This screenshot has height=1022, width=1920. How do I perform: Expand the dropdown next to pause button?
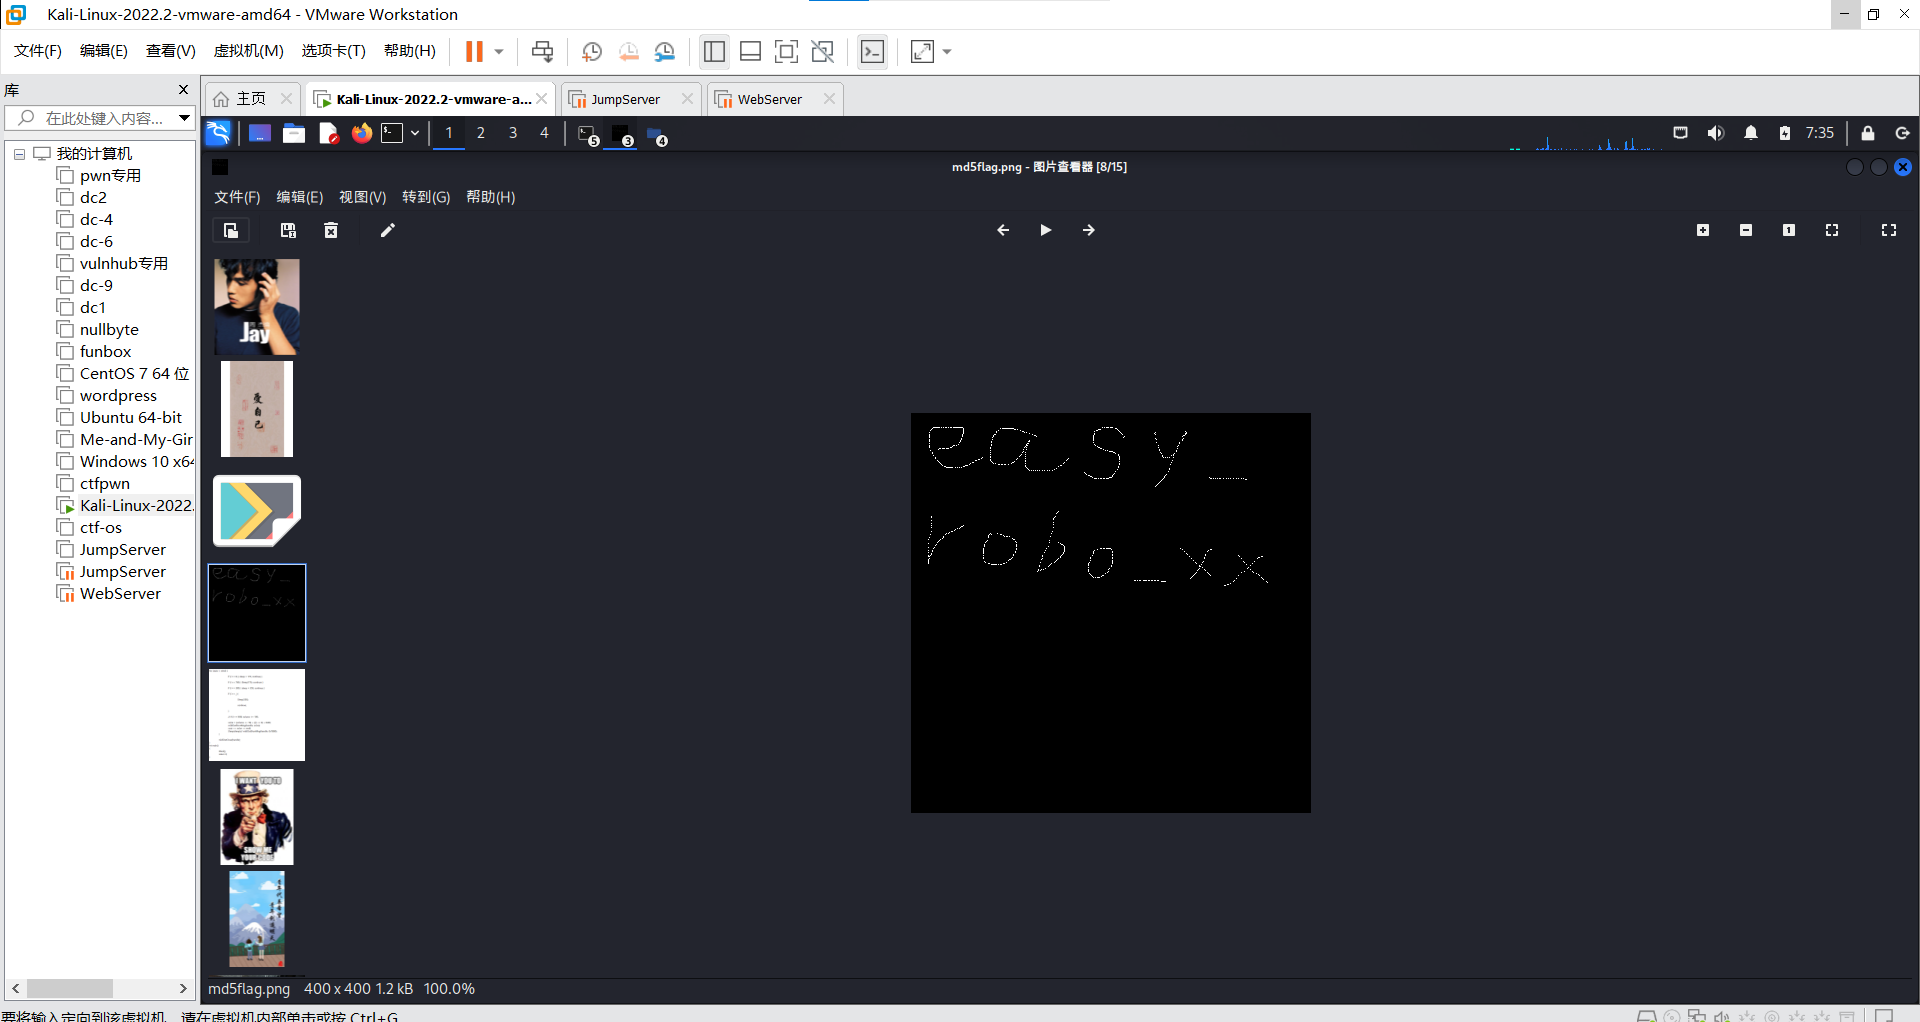(x=498, y=51)
